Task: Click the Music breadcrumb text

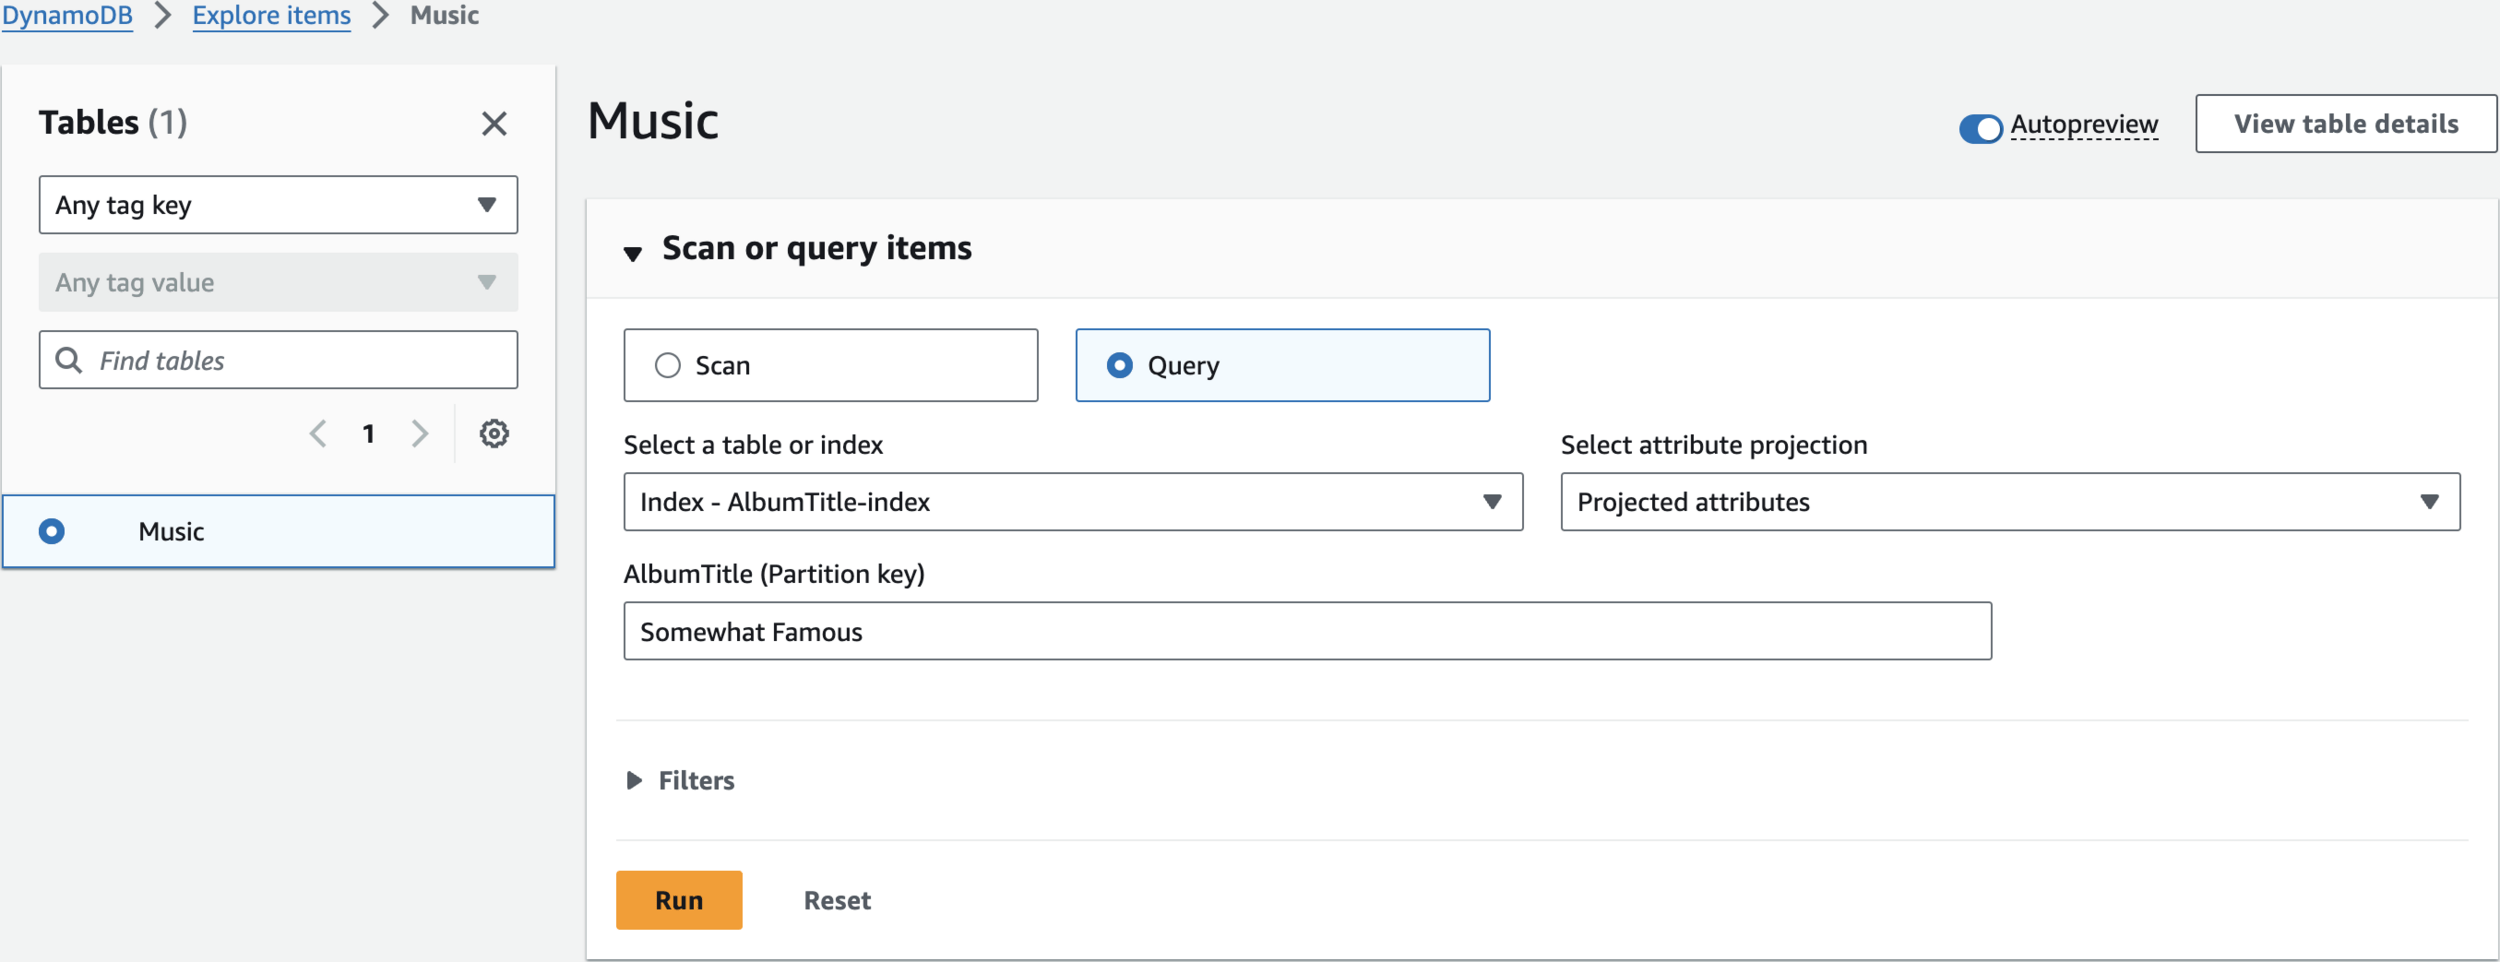Action: point(445,16)
